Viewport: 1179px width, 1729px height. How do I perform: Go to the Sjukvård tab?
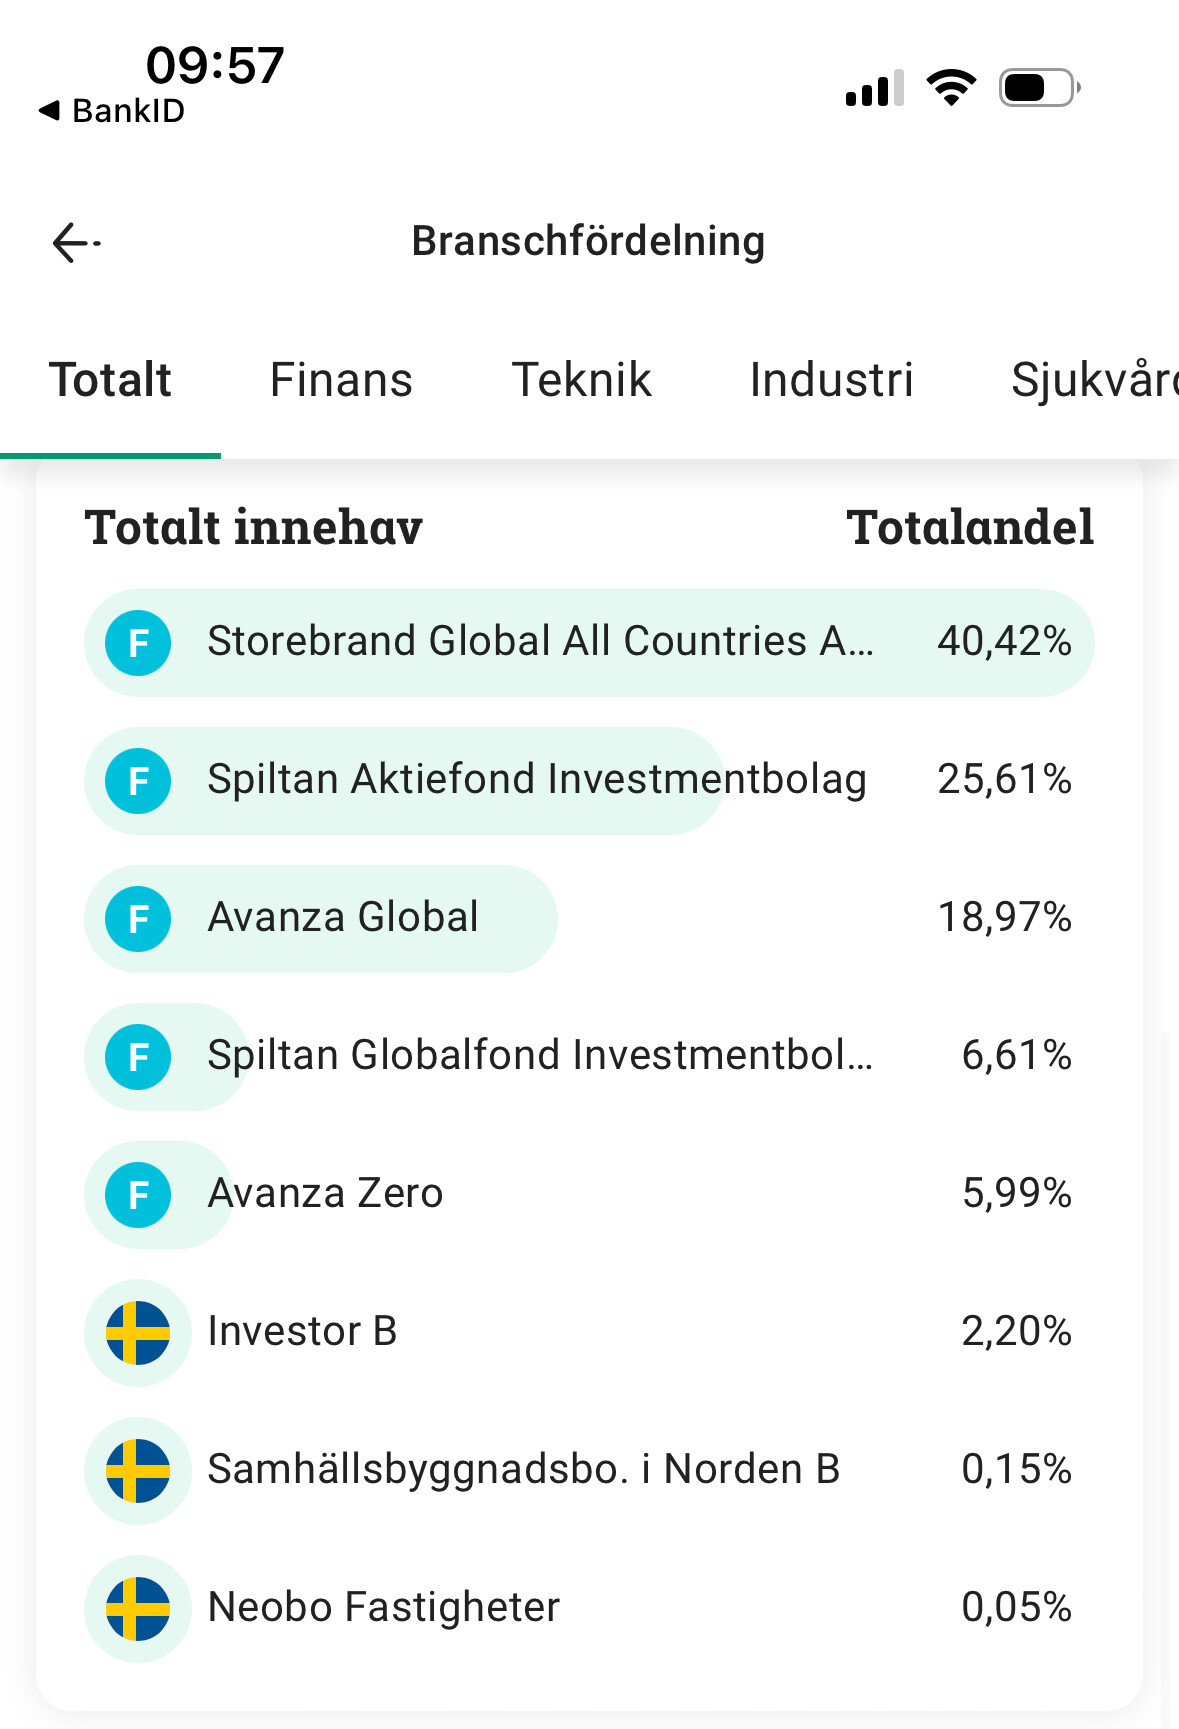coord(1093,381)
